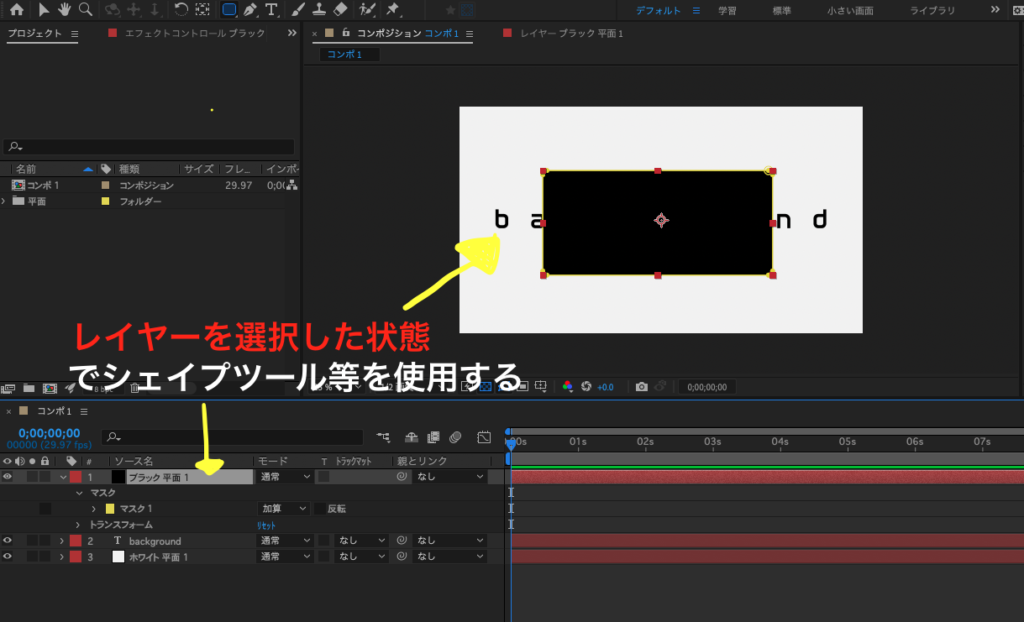This screenshot has width=1024, height=622.
Task: Select the Pen tool
Action: point(250,10)
